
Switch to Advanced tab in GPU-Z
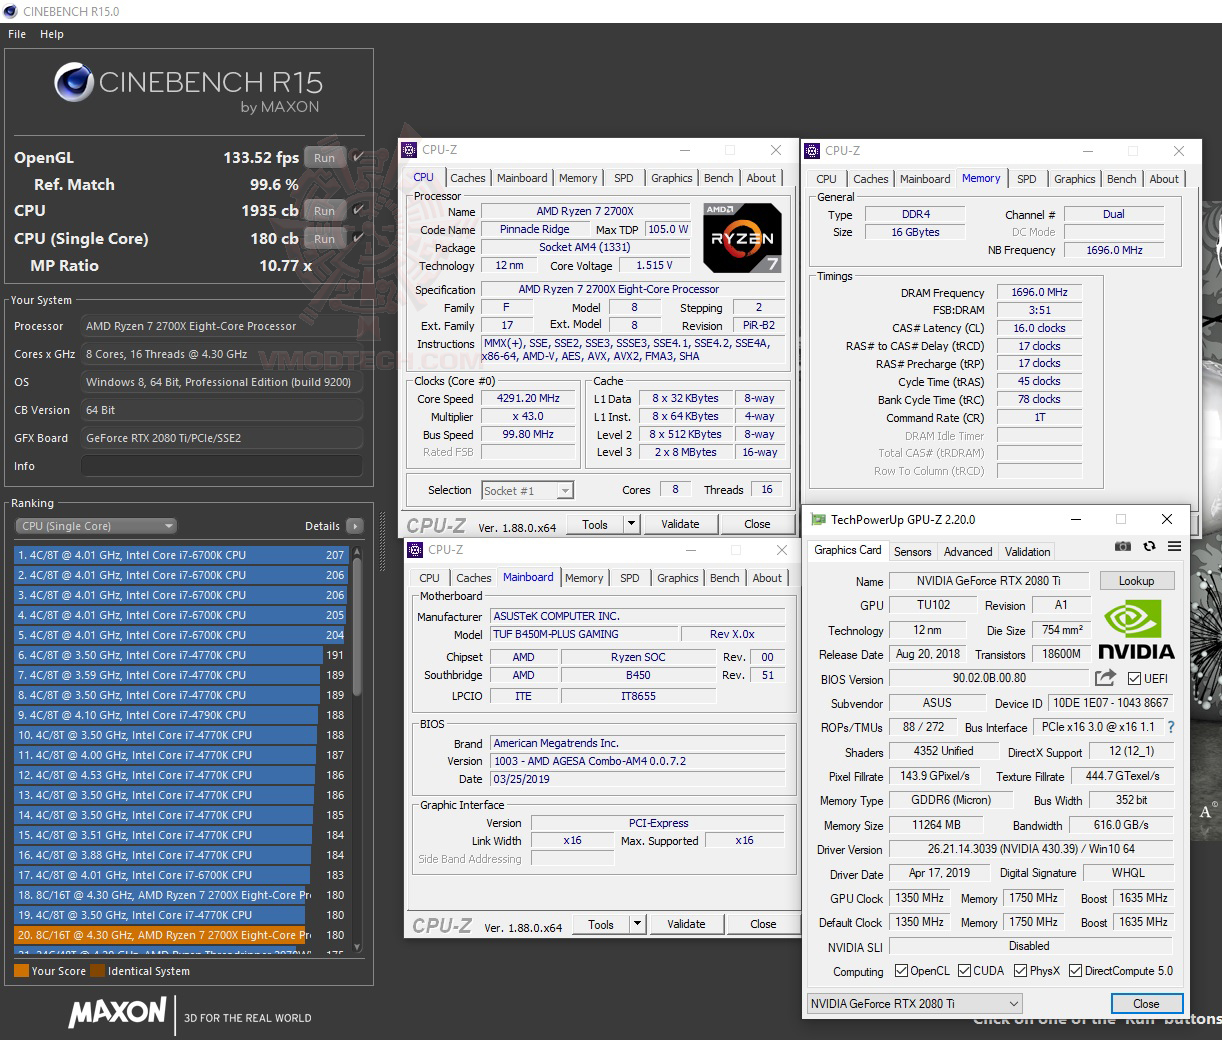(968, 551)
